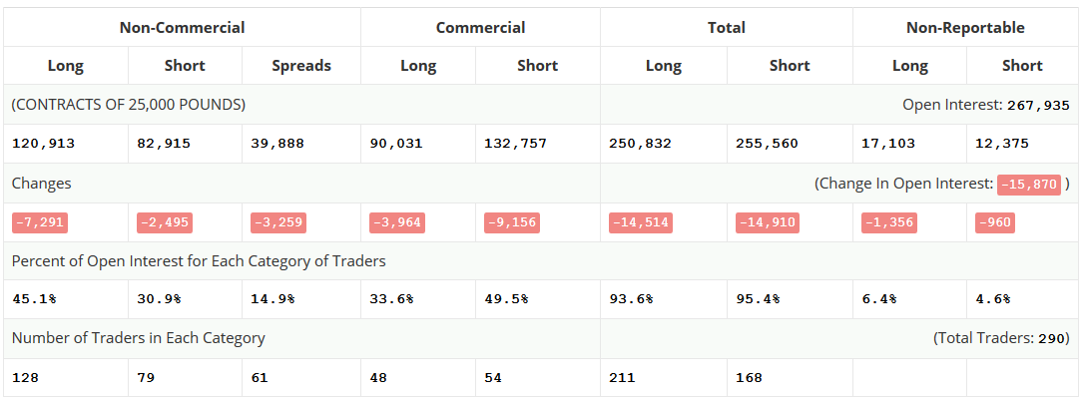Select the red -7,291 change badge
The width and height of the screenshot is (1083, 400).
[39, 222]
